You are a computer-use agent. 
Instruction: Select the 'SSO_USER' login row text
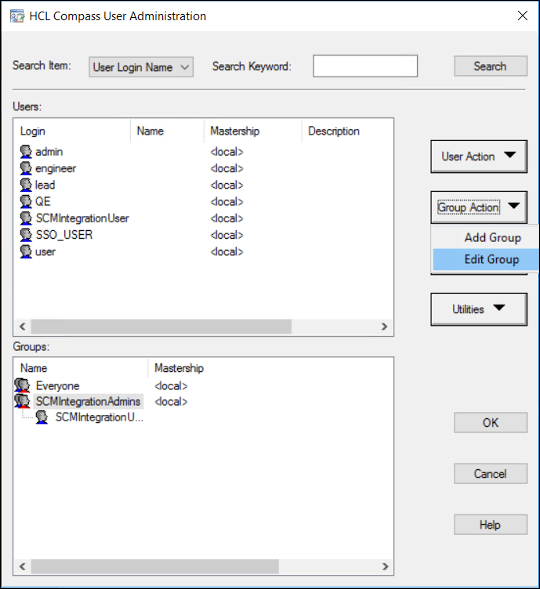(x=64, y=235)
